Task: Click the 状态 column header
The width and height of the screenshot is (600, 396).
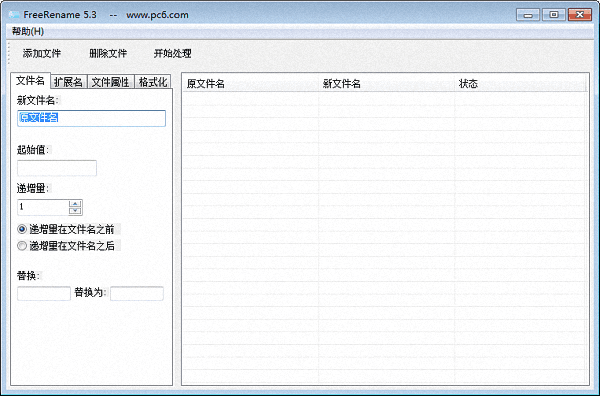Action: point(520,83)
